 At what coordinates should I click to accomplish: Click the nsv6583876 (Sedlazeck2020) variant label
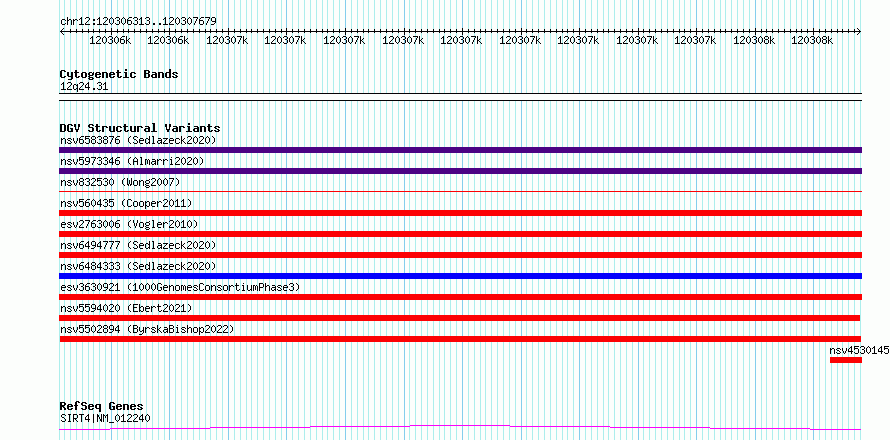click(138, 140)
